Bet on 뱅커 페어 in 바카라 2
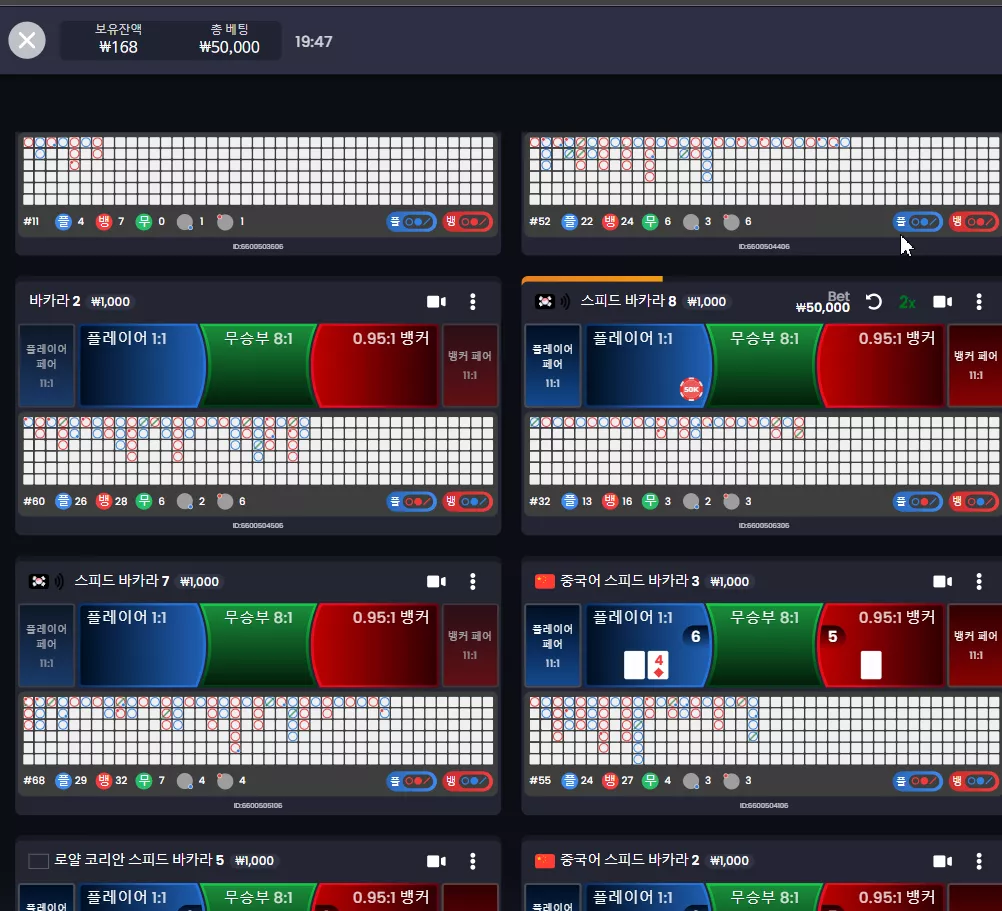The image size is (1002, 911). pos(470,365)
